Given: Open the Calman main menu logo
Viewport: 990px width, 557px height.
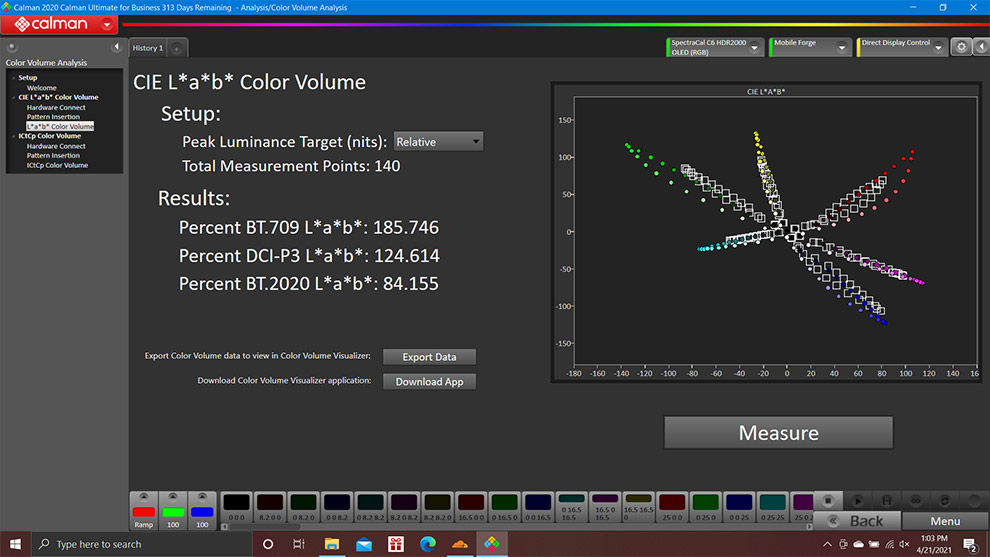Looking at the screenshot, I should [51, 24].
